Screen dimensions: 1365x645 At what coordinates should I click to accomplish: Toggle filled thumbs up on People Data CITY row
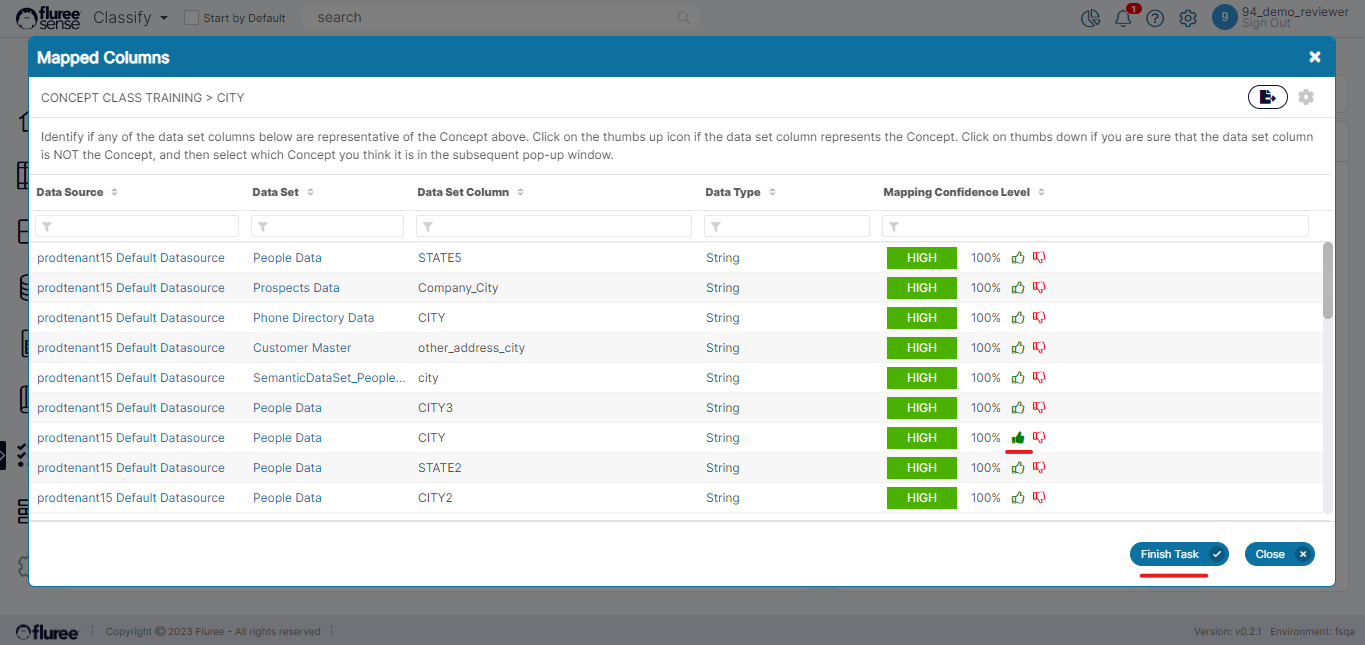tap(1018, 438)
